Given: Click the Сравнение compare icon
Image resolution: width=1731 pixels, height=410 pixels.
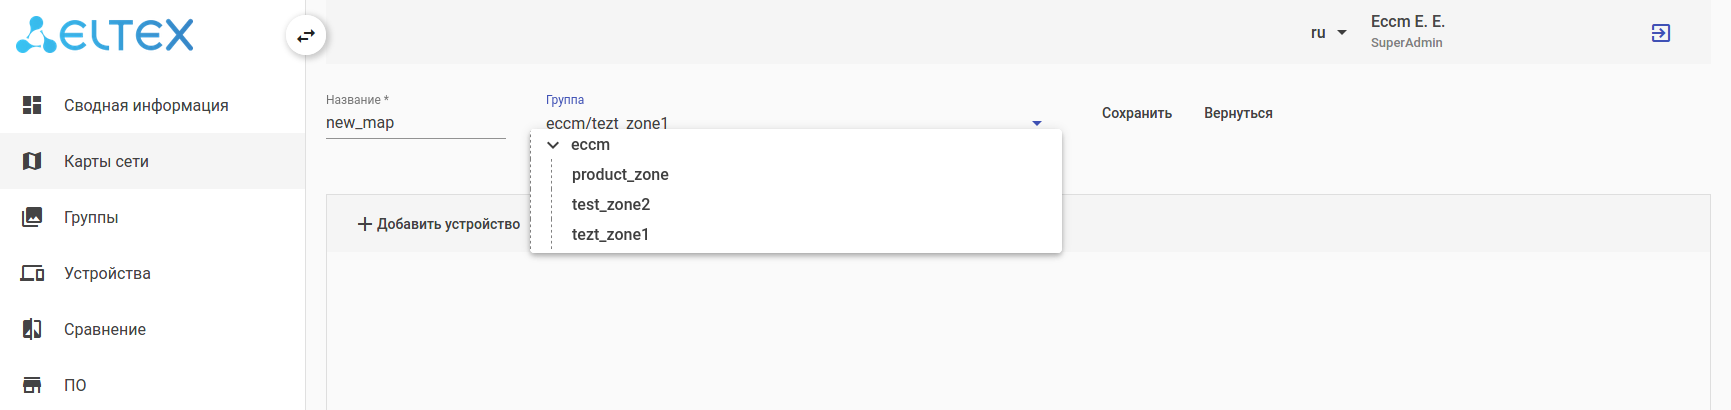Looking at the screenshot, I should [x=32, y=329].
